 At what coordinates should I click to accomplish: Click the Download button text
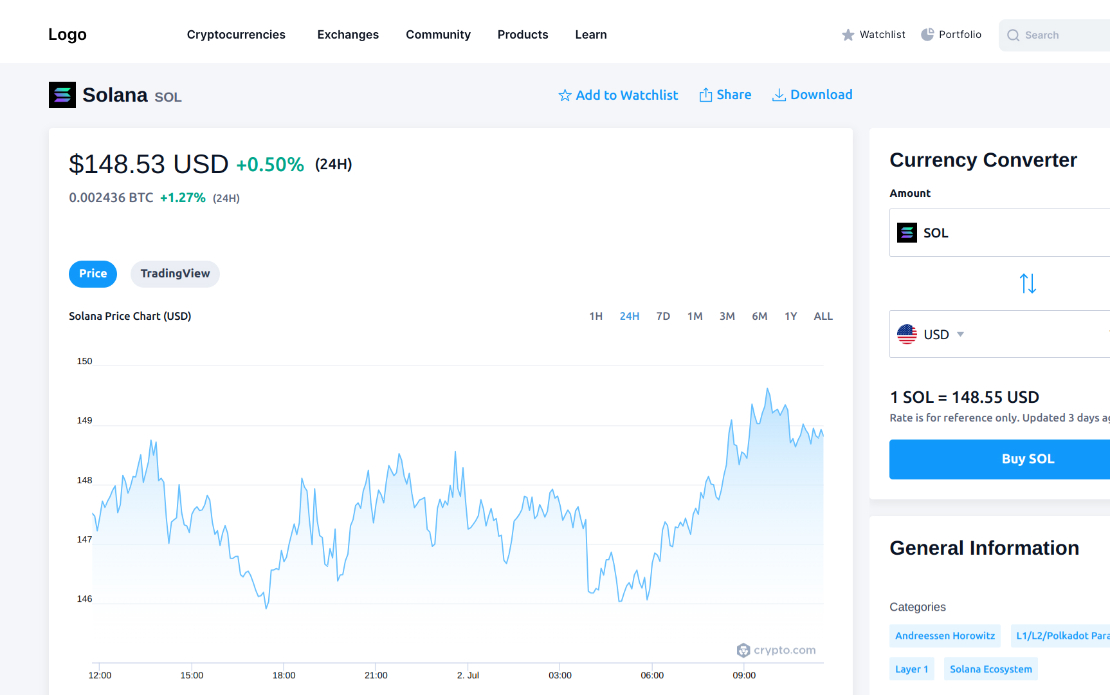tap(821, 95)
